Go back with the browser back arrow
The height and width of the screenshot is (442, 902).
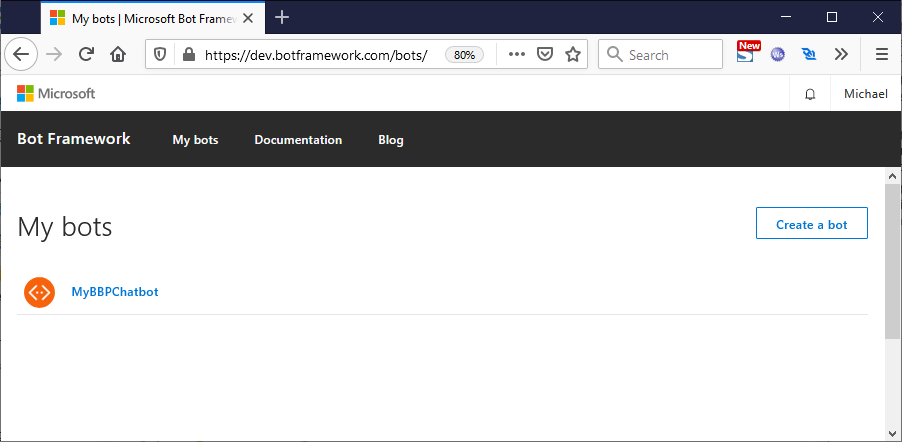pyautogui.click(x=21, y=55)
